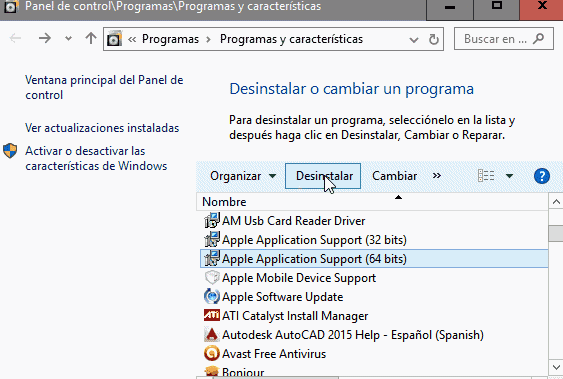This screenshot has height=379, width=563.
Task: Click Avast Free Antivirus icon
Action: pyautogui.click(x=212, y=354)
